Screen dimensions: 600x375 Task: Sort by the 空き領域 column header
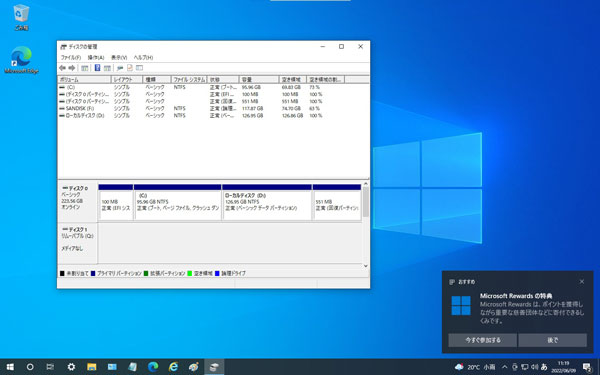(293, 80)
